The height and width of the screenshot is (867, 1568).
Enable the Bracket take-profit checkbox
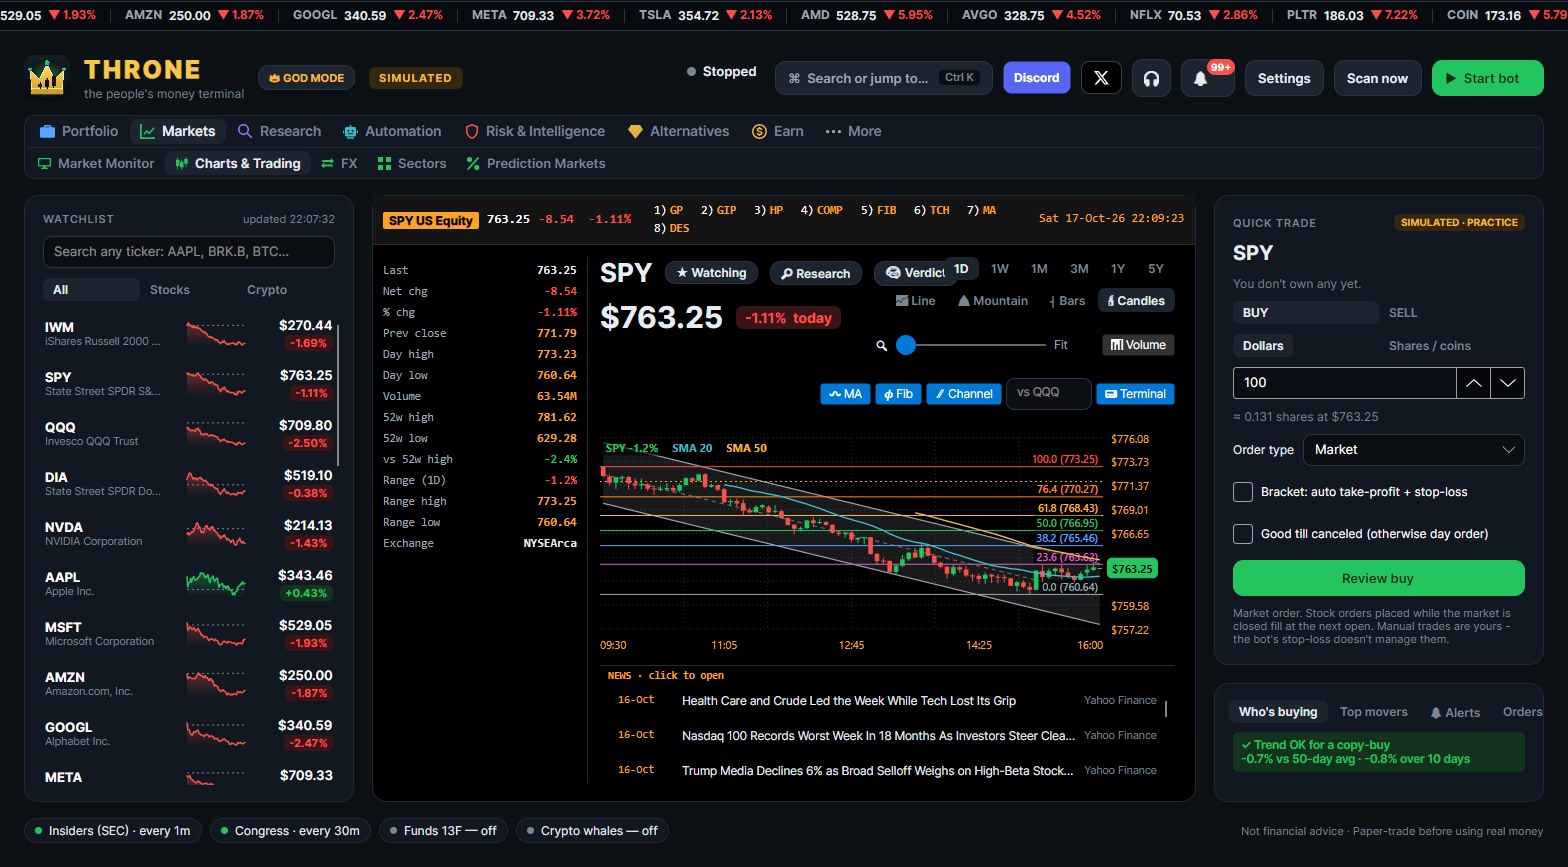pyautogui.click(x=1243, y=492)
